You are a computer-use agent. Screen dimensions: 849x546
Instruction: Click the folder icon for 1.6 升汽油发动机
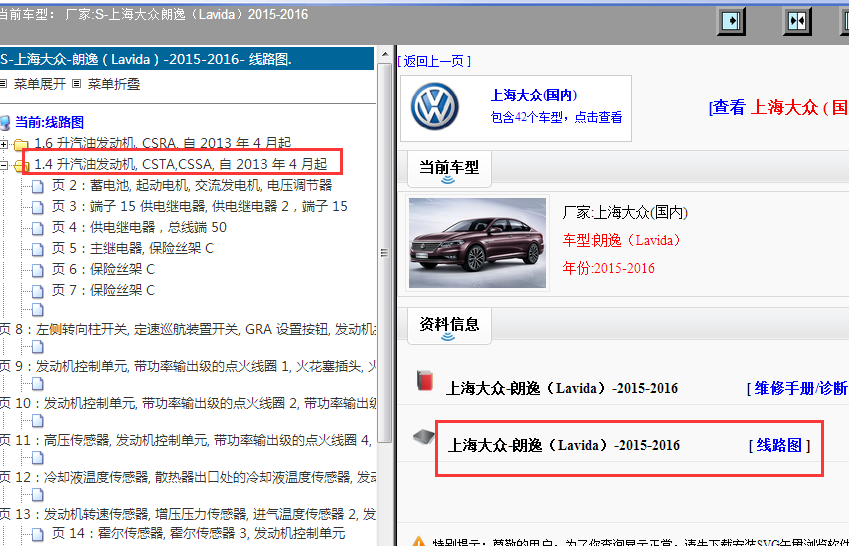(x=21, y=145)
